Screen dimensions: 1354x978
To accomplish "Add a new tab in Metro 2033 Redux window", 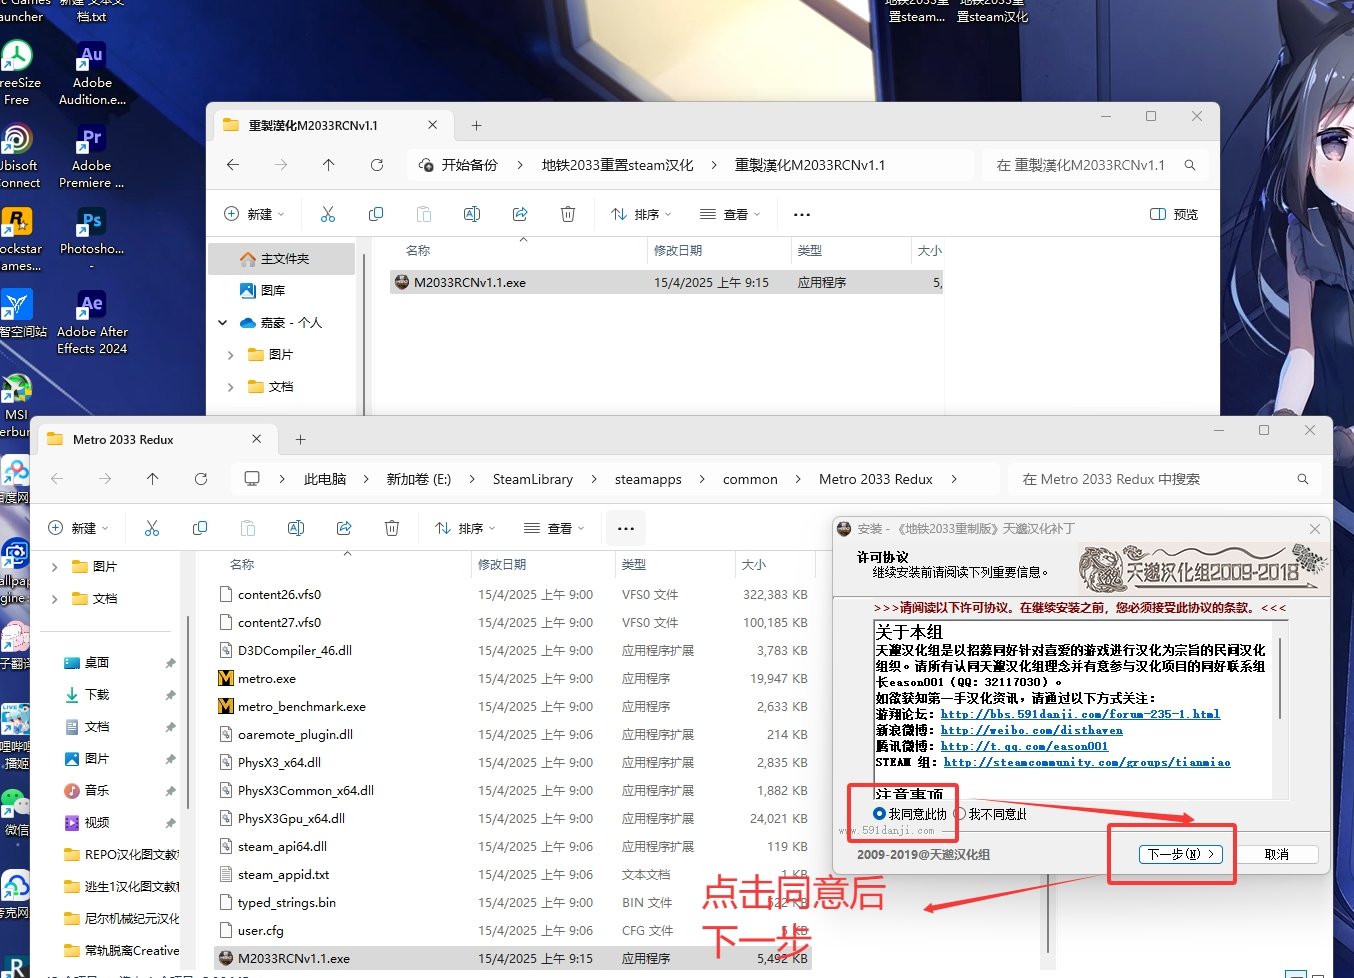I will pyautogui.click(x=300, y=439).
